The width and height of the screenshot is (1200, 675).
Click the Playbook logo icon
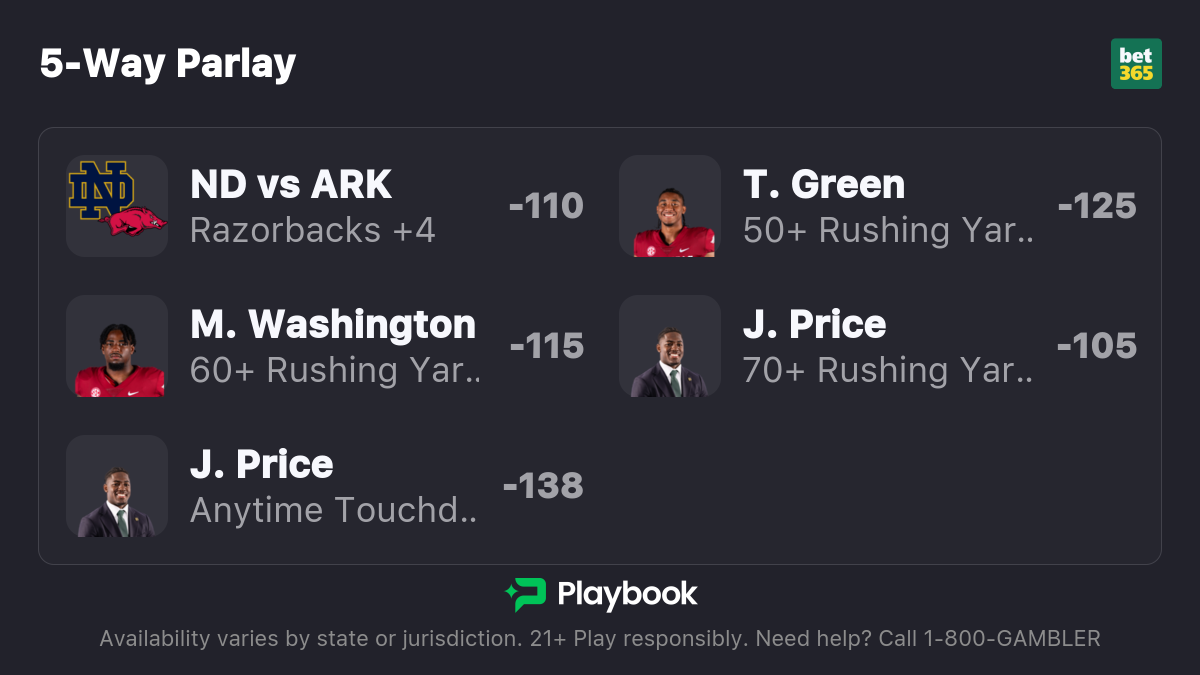525,595
